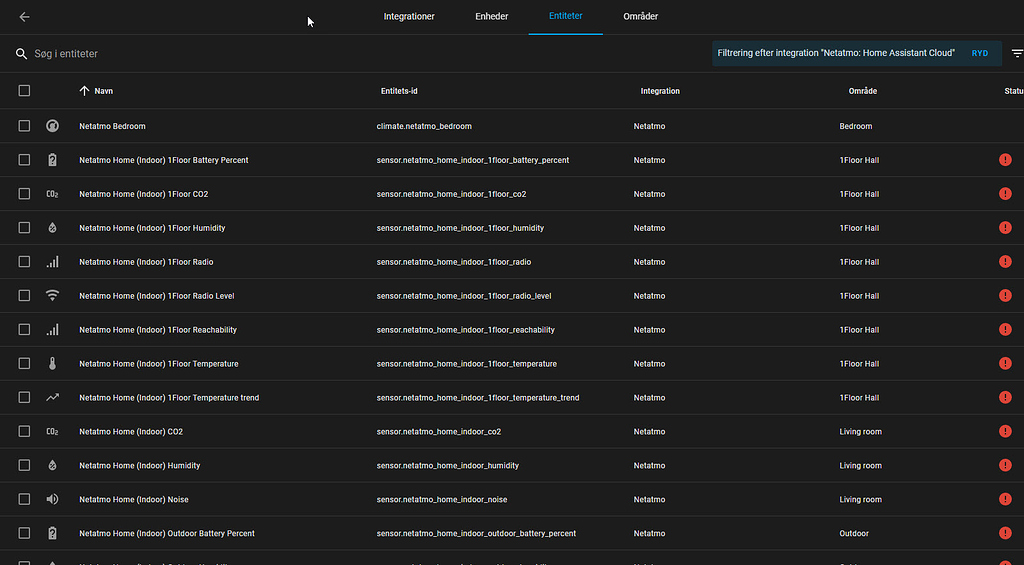Viewport: 1024px width, 565px height.
Task: Toggle the select-all checkbox in header
Action: coord(24,91)
